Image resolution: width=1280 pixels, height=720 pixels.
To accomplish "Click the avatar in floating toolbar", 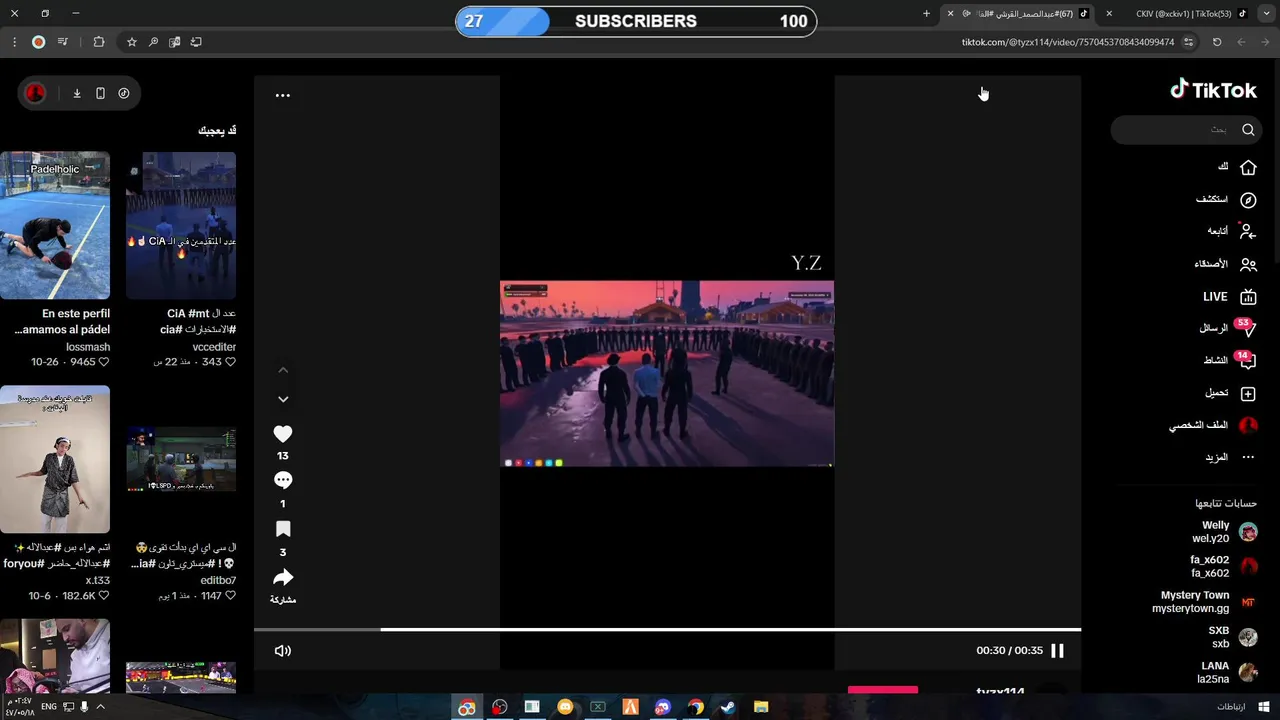I will point(35,93).
